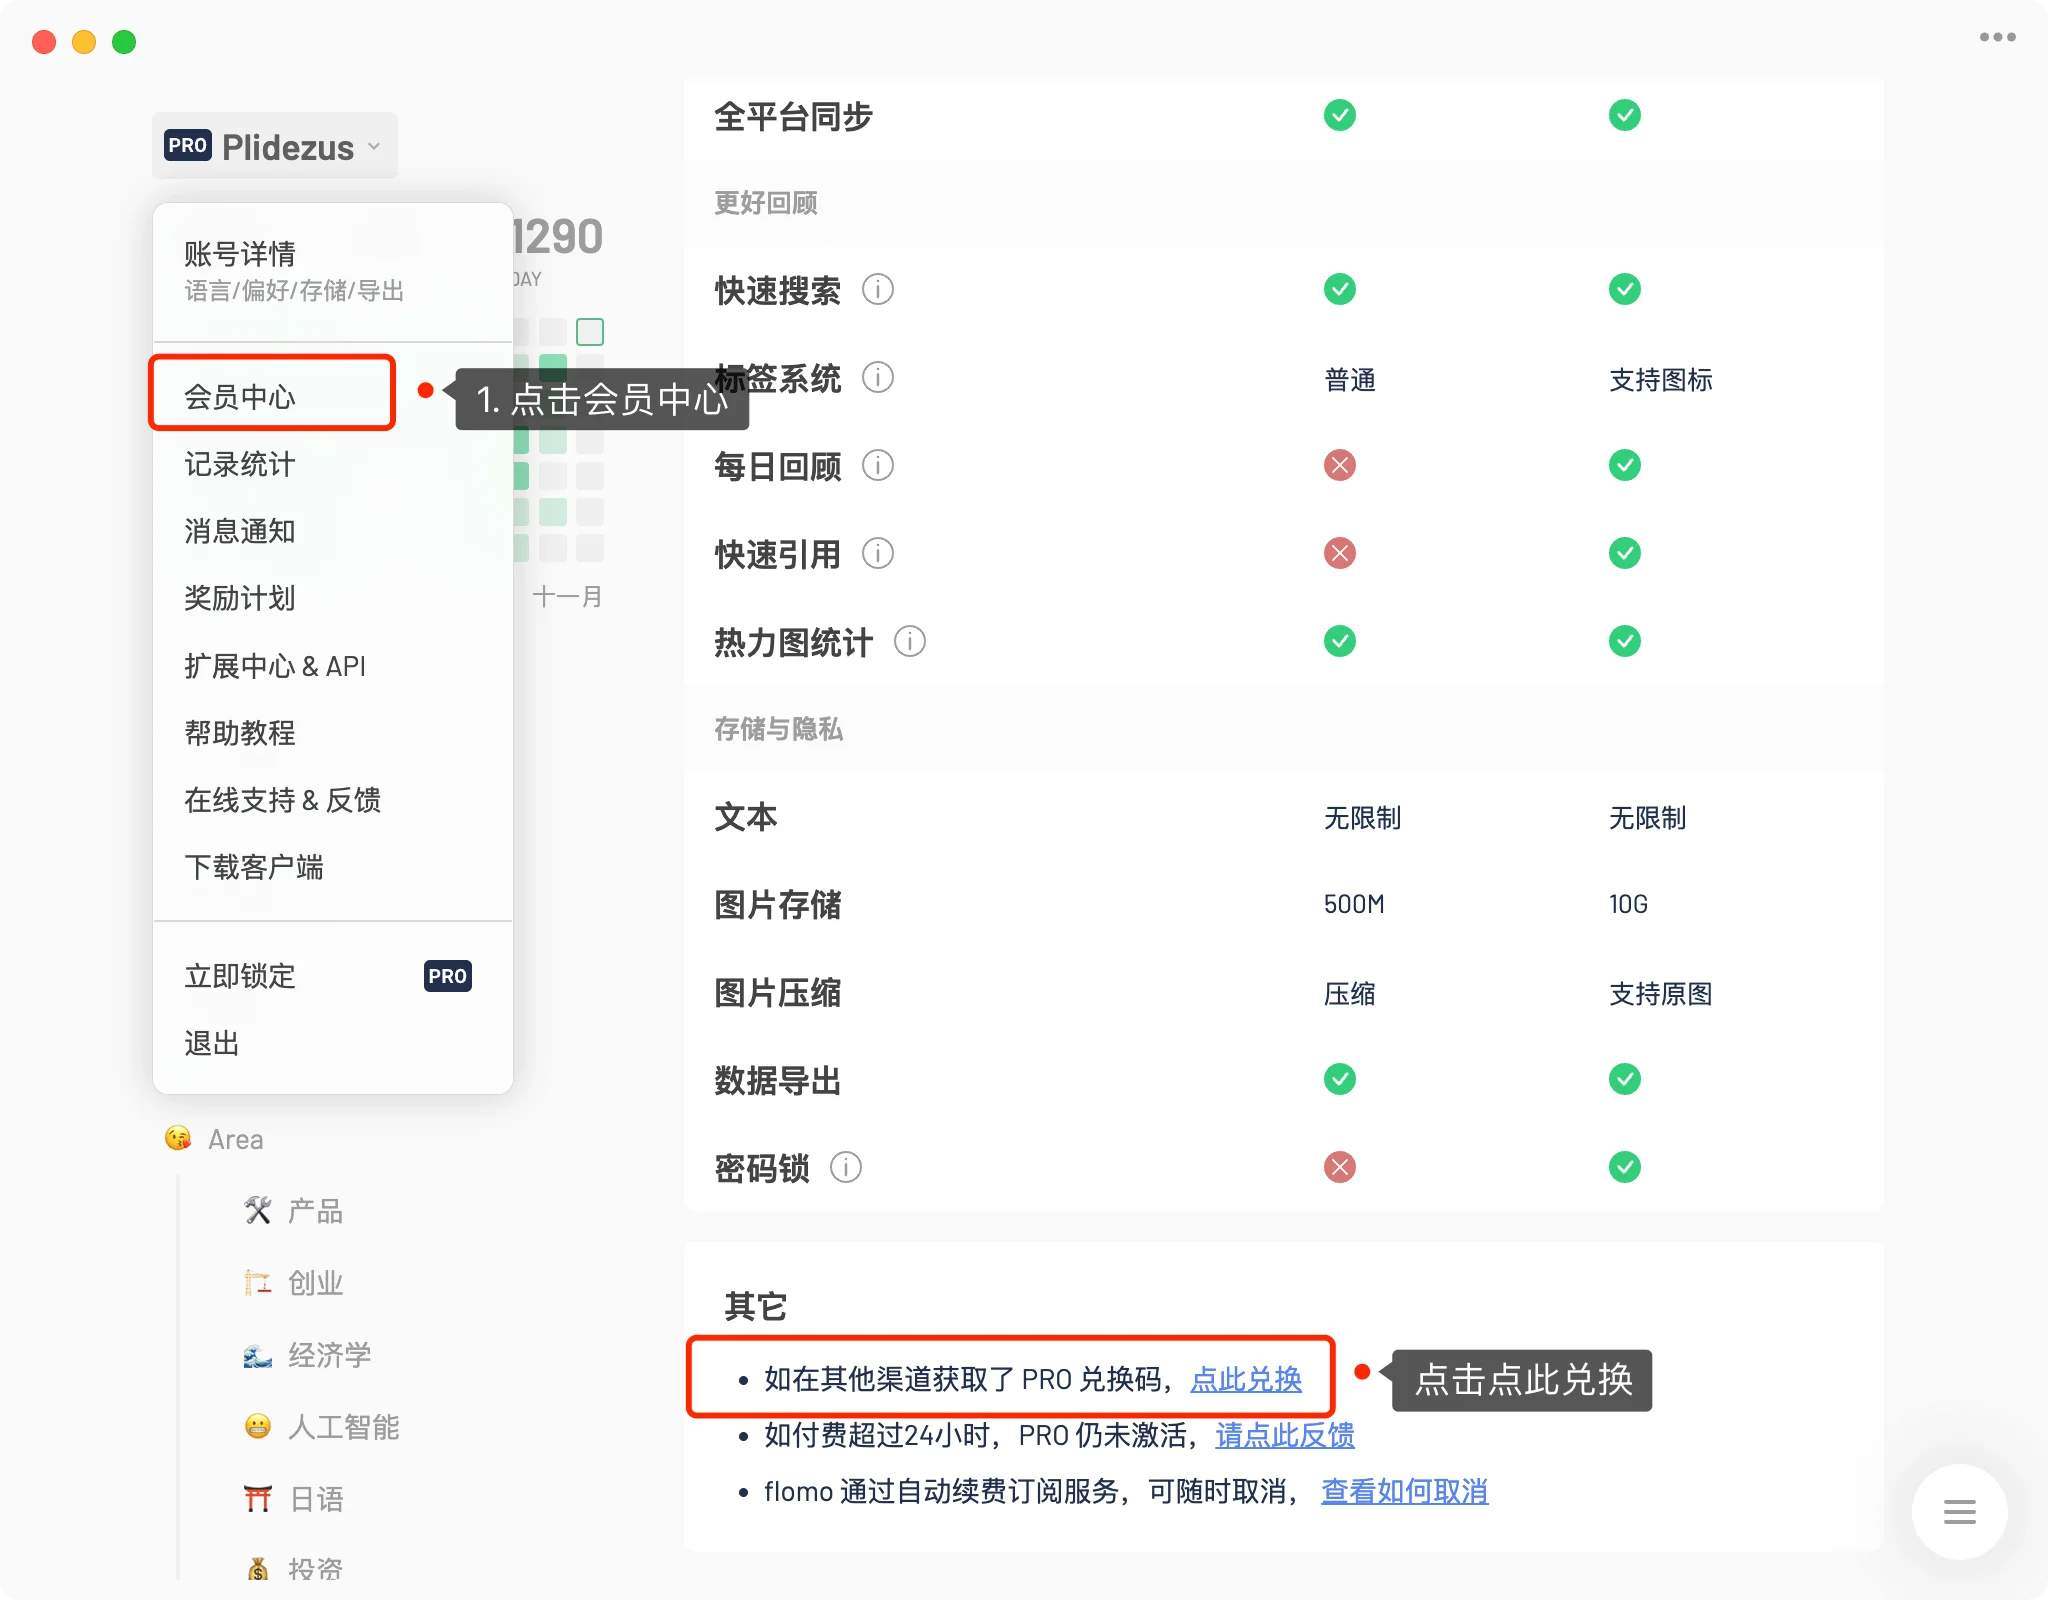Click 普通 value in 标签系统 row

[x=1350, y=380]
